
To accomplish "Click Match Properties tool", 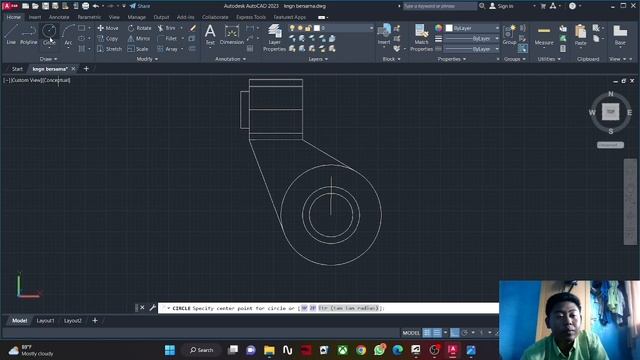I will click(x=421, y=38).
